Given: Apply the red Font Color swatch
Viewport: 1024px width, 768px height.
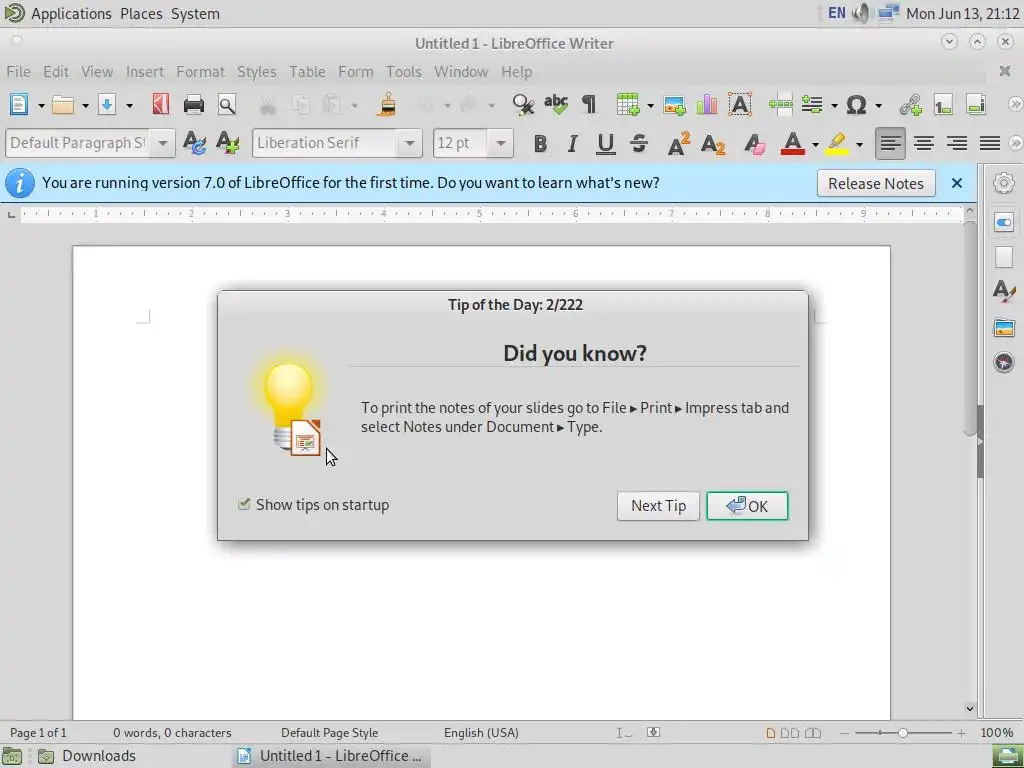Looking at the screenshot, I should (792, 143).
